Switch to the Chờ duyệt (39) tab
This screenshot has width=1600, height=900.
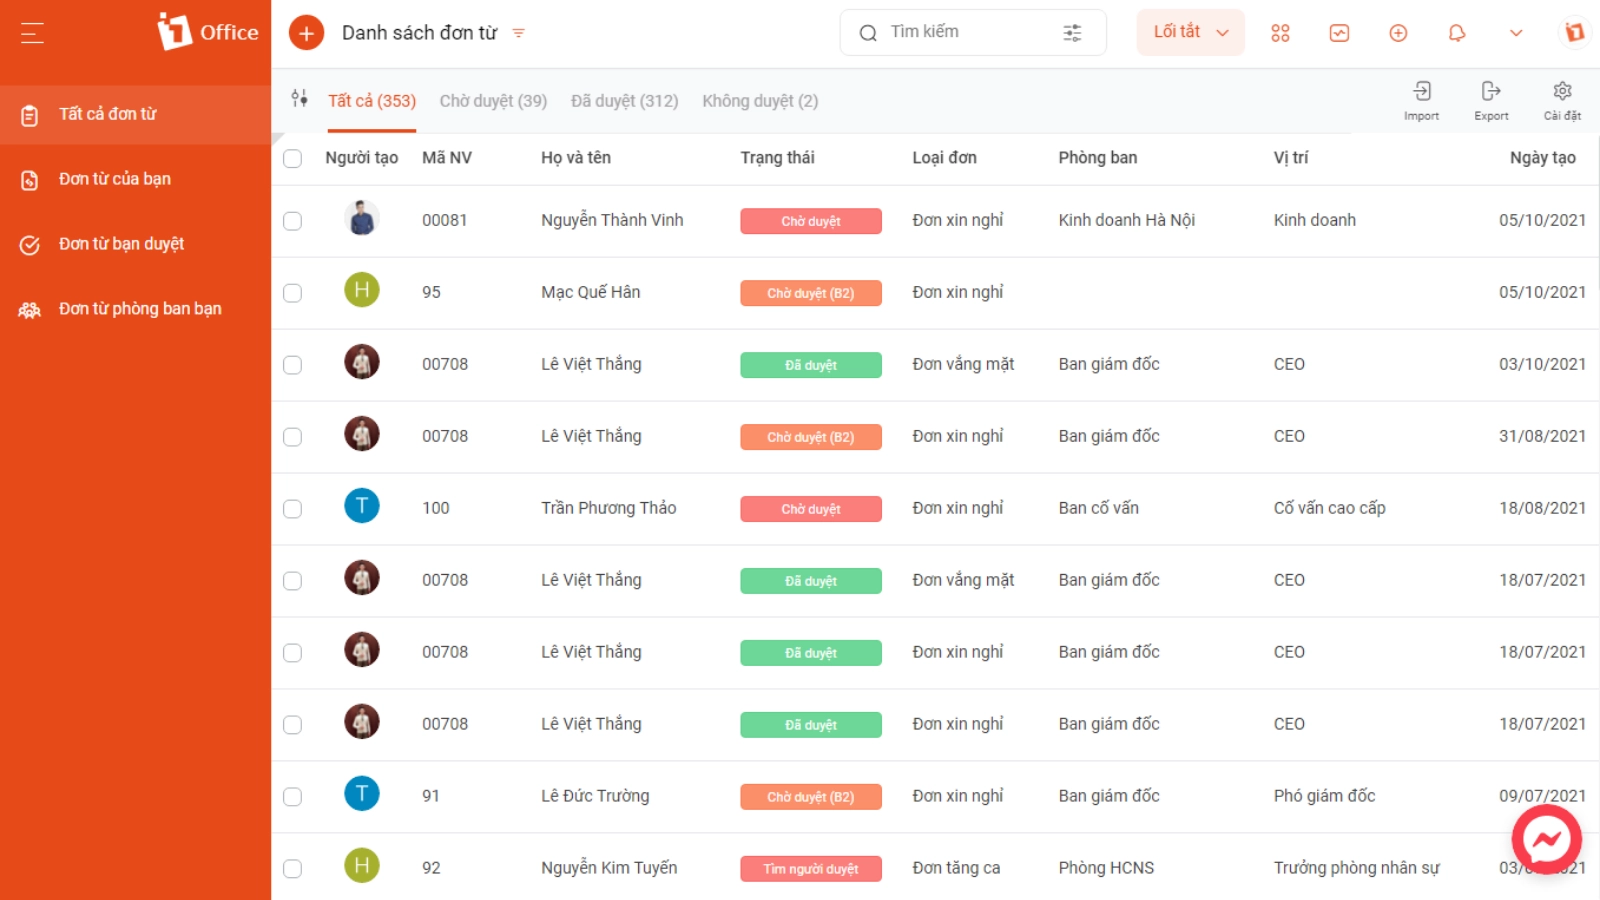pyautogui.click(x=493, y=101)
